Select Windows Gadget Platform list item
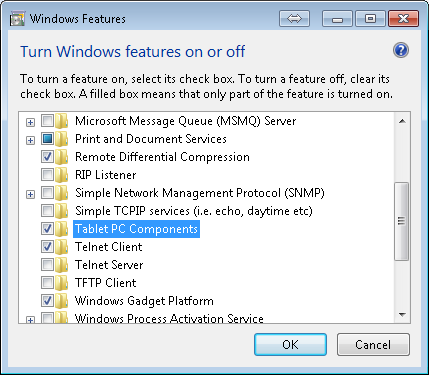429x375 pixels. pyautogui.click(x=144, y=301)
